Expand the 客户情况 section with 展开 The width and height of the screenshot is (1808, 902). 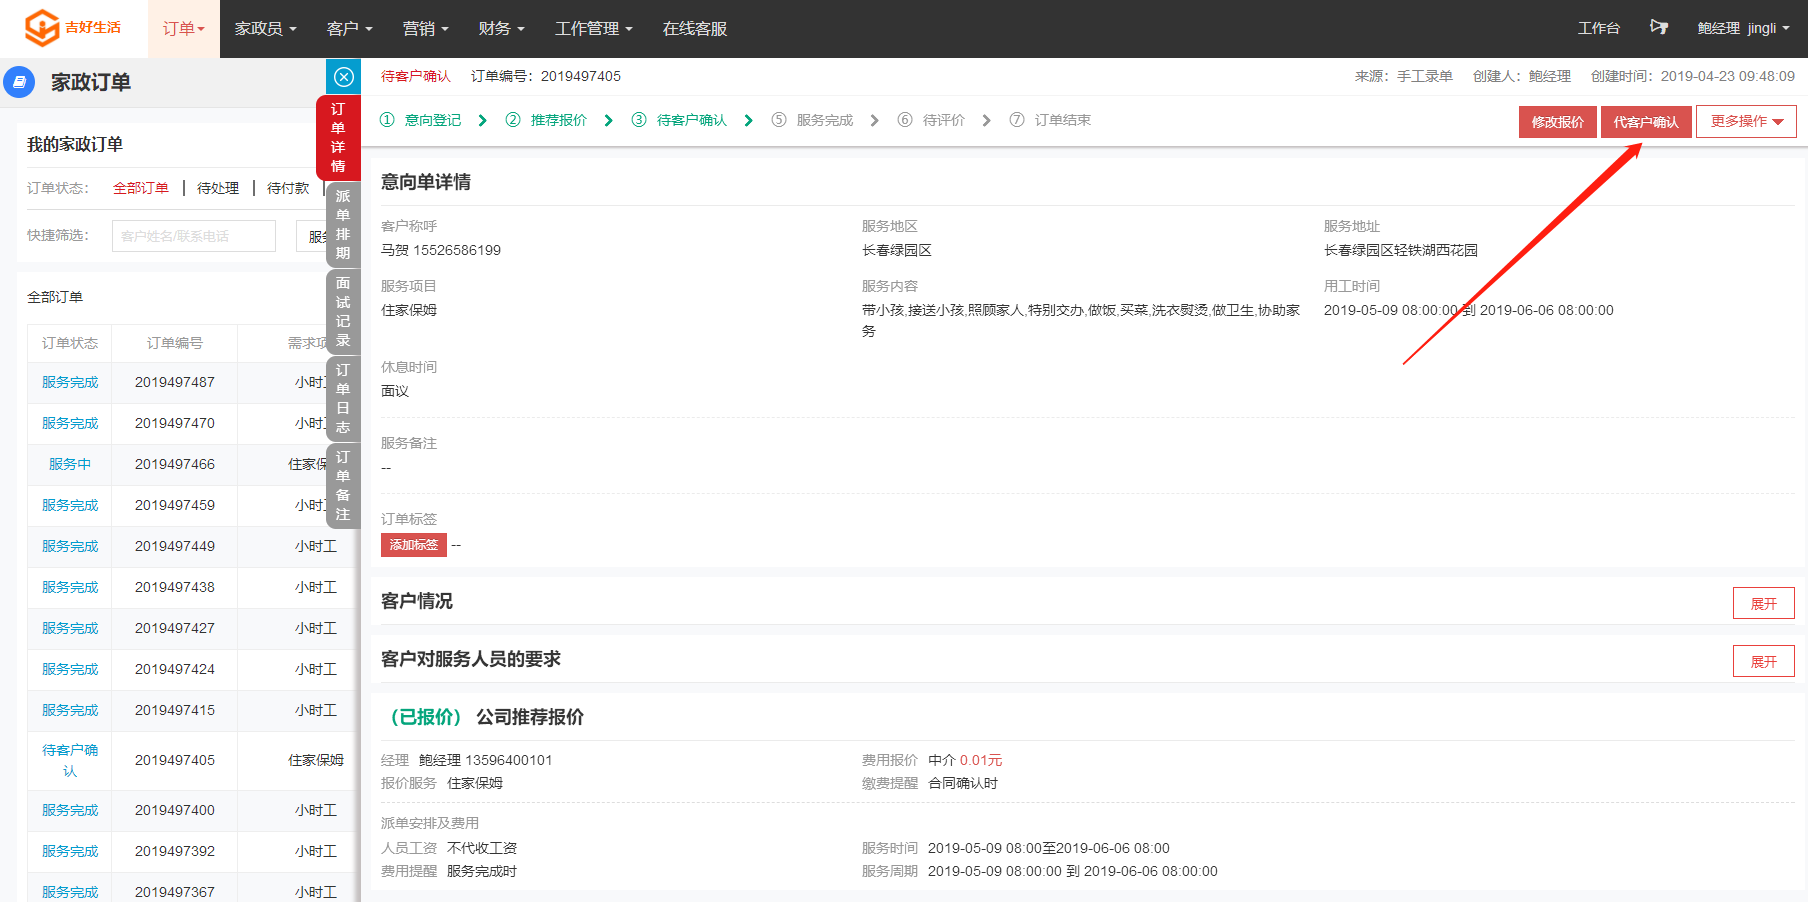coord(1763,604)
